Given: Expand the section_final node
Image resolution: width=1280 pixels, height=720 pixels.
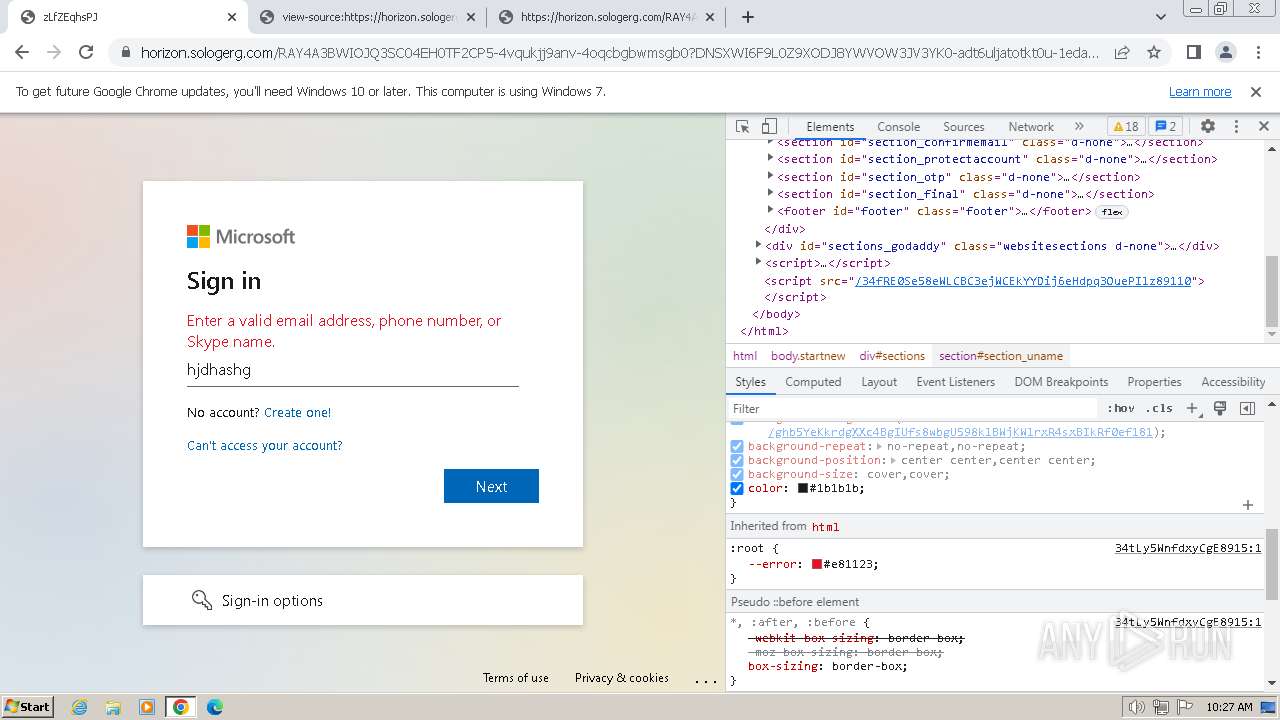Looking at the screenshot, I should coord(770,193).
